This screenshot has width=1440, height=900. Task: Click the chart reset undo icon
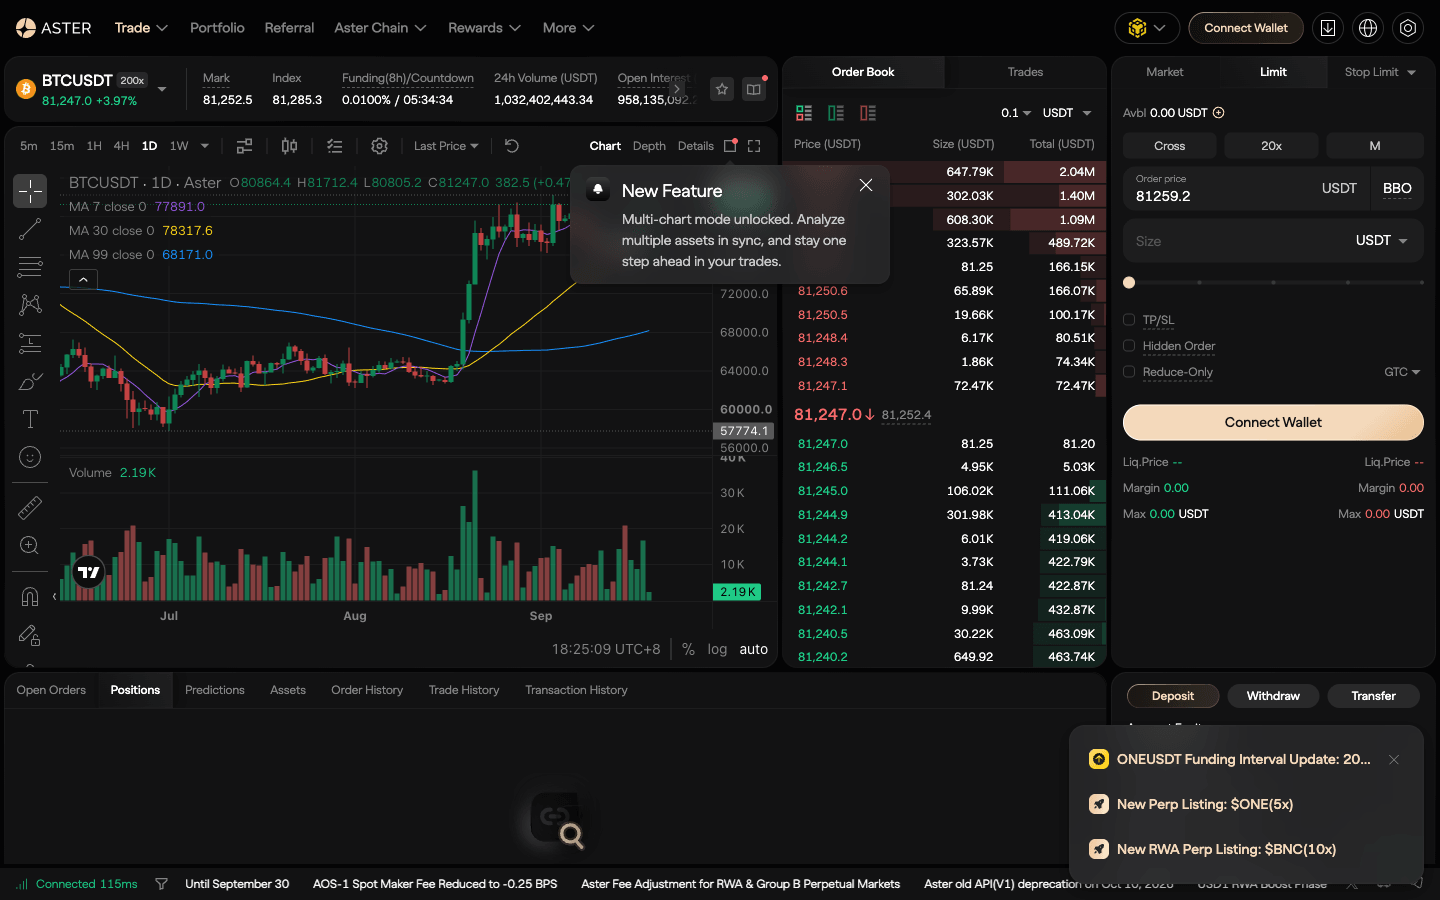pos(512,146)
